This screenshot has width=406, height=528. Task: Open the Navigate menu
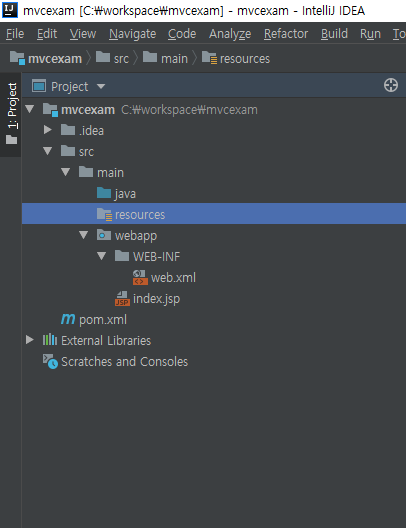point(132,34)
